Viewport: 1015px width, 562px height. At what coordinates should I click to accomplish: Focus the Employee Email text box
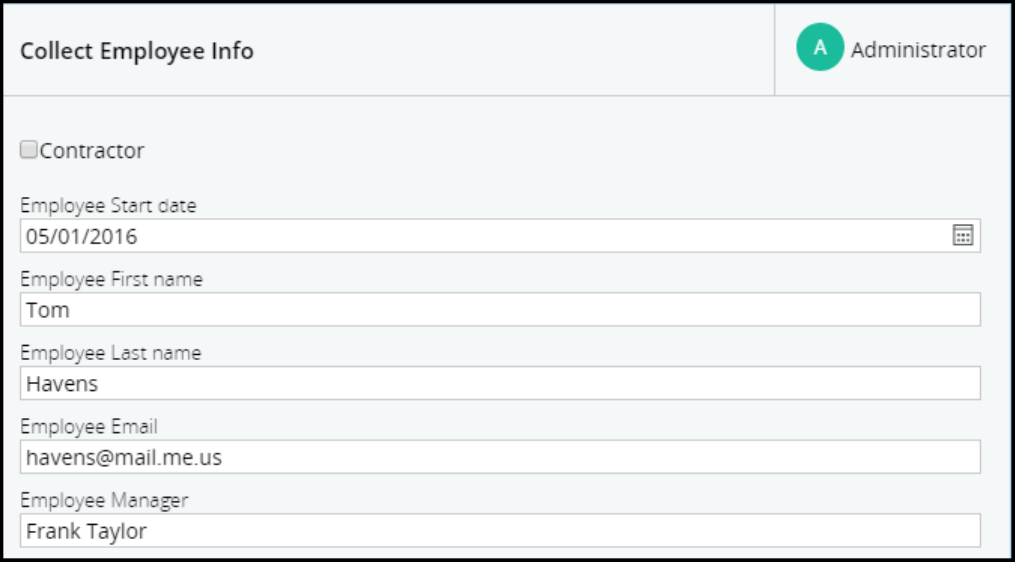tap(500, 457)
